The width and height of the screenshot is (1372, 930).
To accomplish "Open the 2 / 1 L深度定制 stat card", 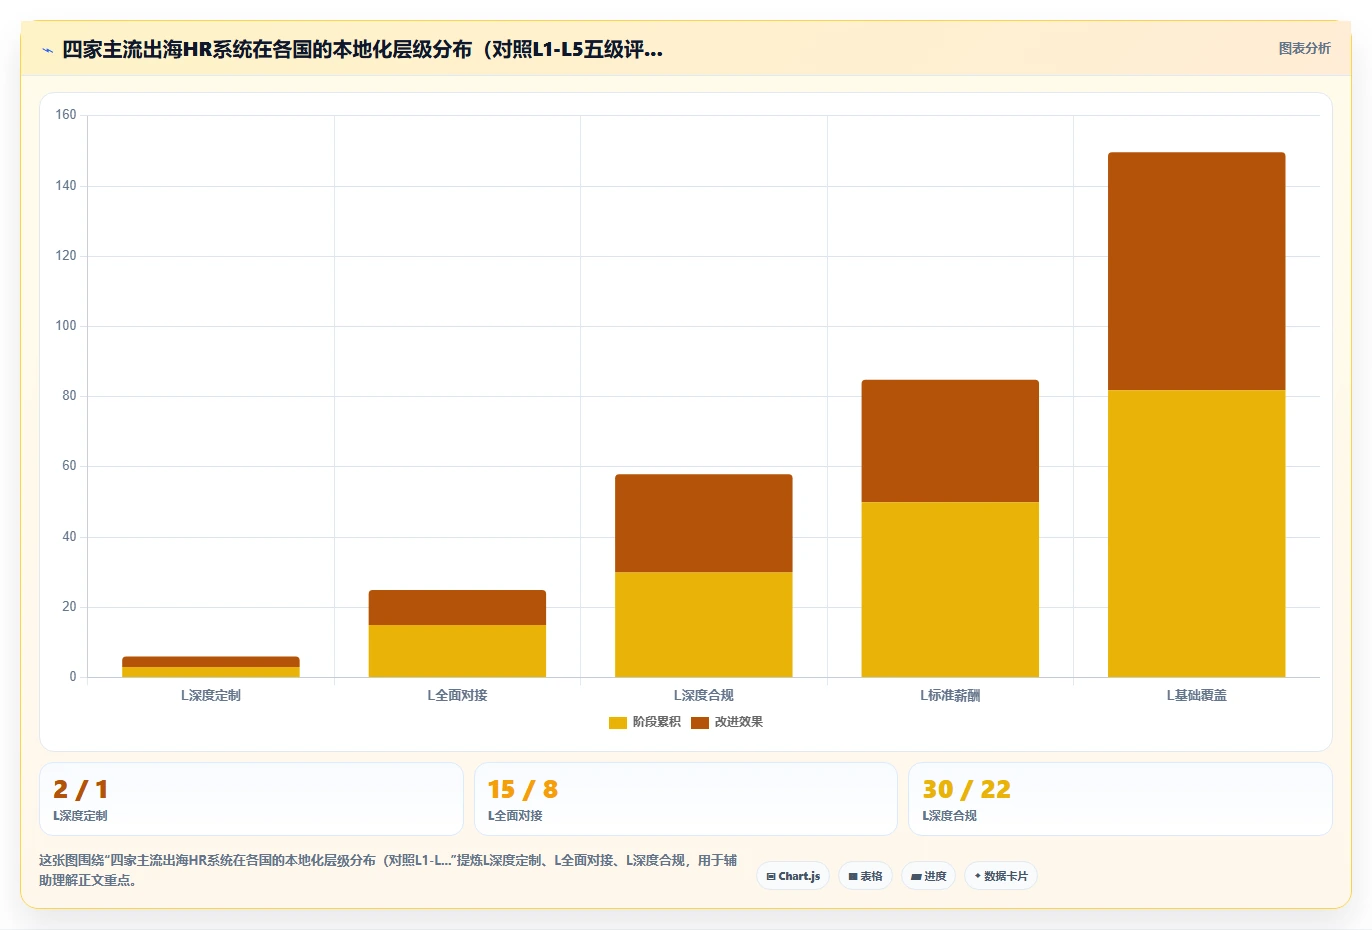I will pyautogui.click(x=251, y=799).
